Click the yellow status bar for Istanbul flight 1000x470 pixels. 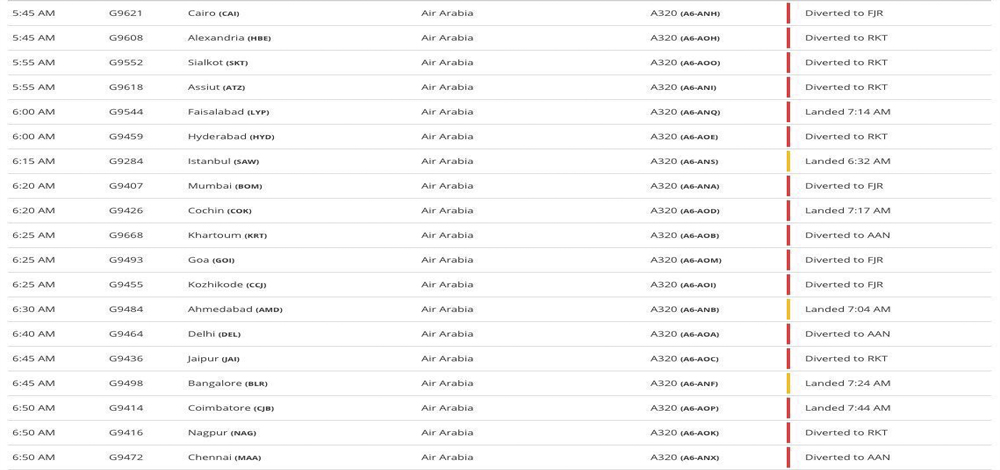pyautogui.click(x=788, y=161)
